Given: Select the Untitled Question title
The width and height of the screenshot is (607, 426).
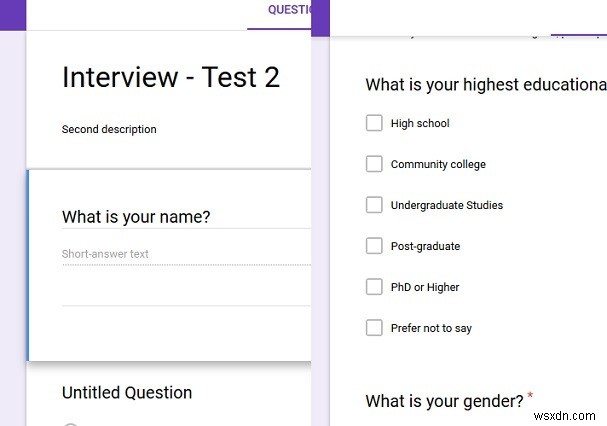Looking at the screenshot, I should (127, 393).
